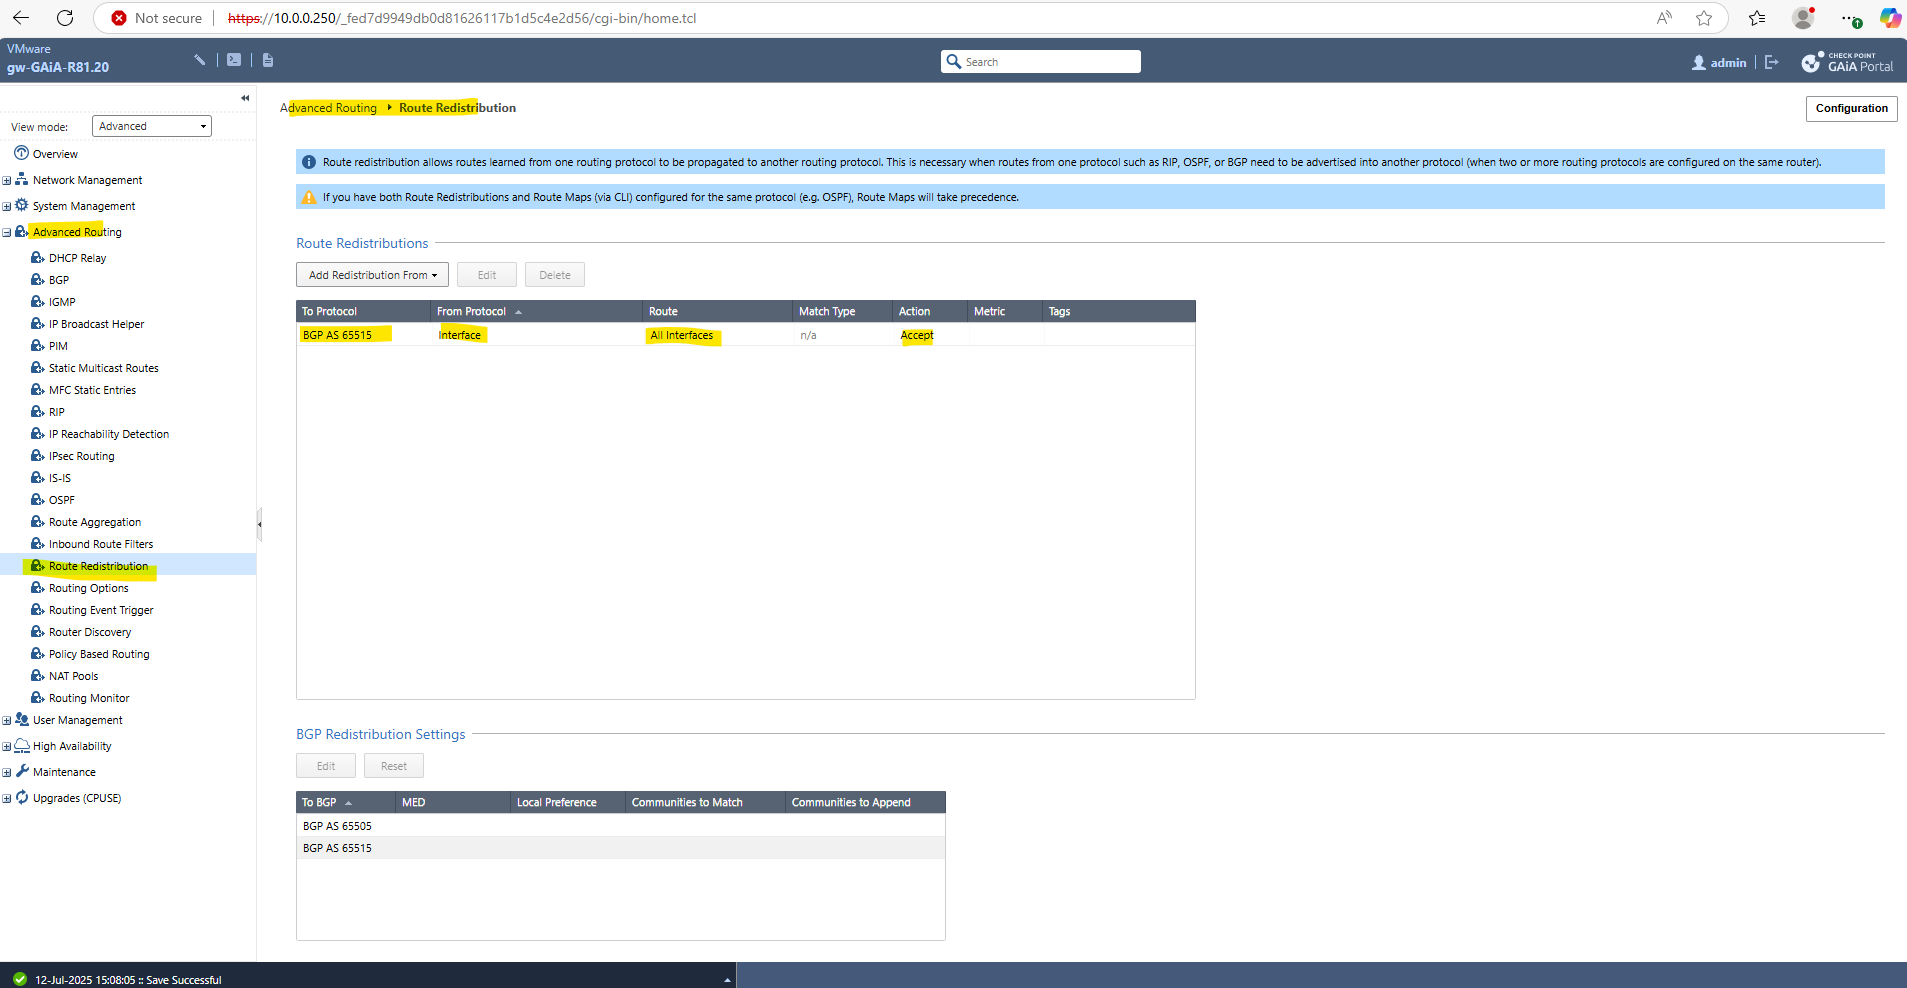The image size is (1907, 988).
Task: Click in the GAiA portal Search field
Action: pos(1041,62)
